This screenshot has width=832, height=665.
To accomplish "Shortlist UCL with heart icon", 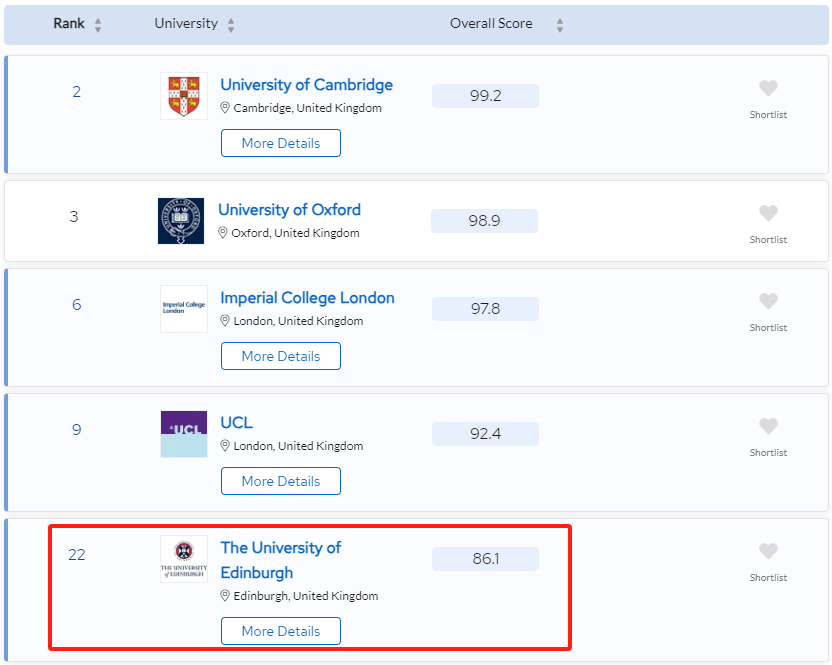I will pyautogui.click(x=768, y=426).
